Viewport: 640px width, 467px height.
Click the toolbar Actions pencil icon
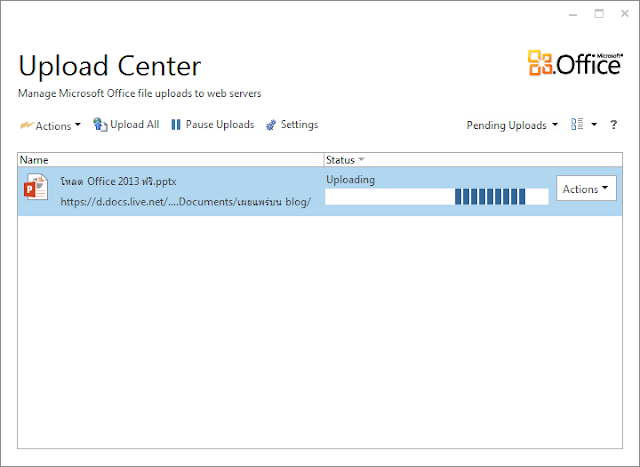27,125
